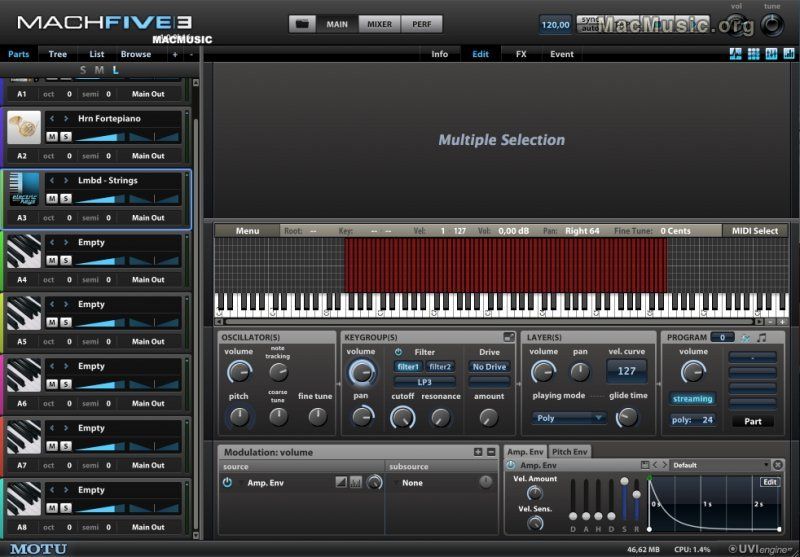Switch to the MIXER view
Image resolution: width=800 pixels, height=557 pixels.
click(x=380, y=24)
